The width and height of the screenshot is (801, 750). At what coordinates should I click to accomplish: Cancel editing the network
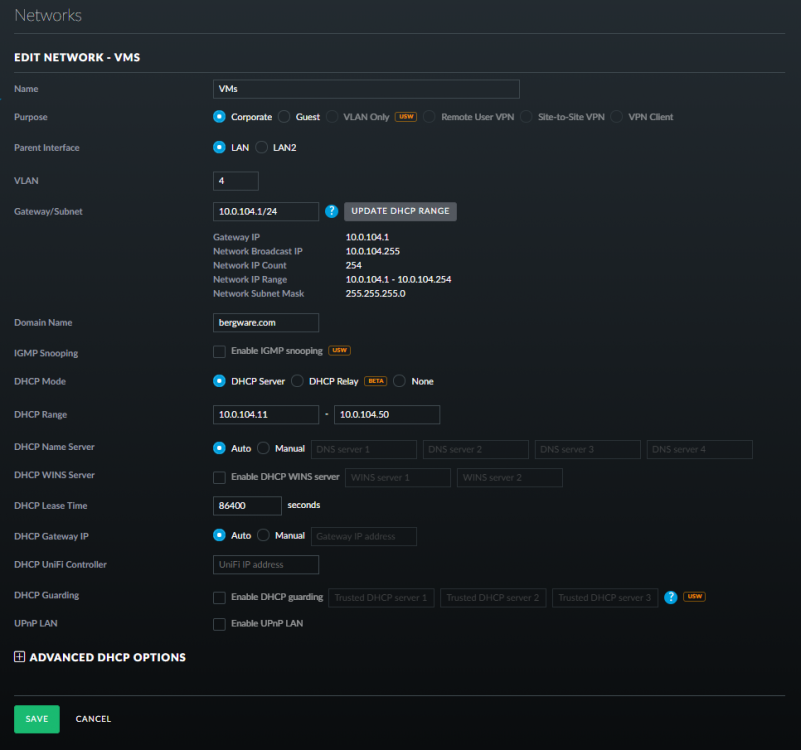click(x=93, y=719)
